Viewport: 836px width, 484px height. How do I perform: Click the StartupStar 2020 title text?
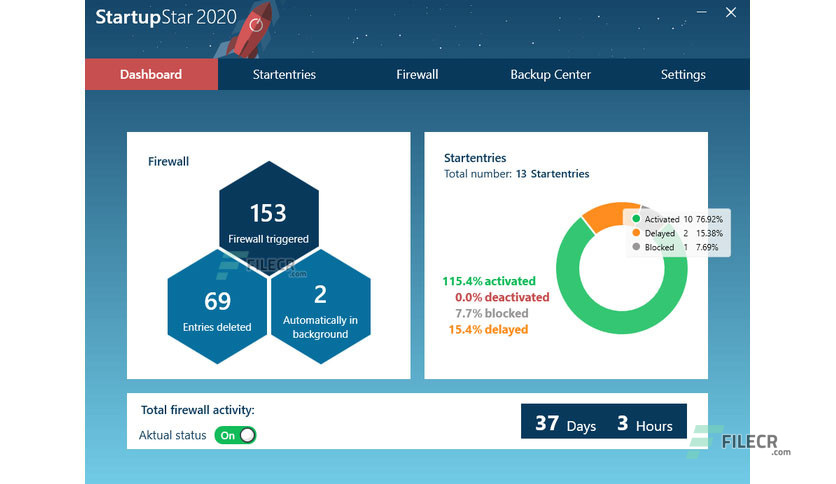pyautogui.click(x=166, y=17)
